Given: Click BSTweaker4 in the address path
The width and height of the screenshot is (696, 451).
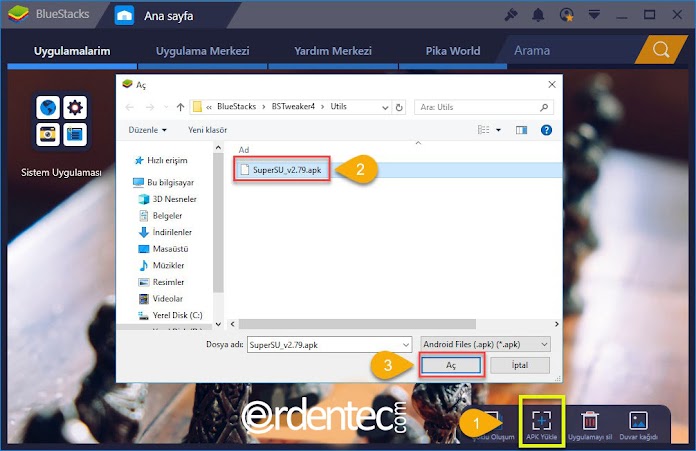Looking at the screenshot, I should click(x=293, y=107).
